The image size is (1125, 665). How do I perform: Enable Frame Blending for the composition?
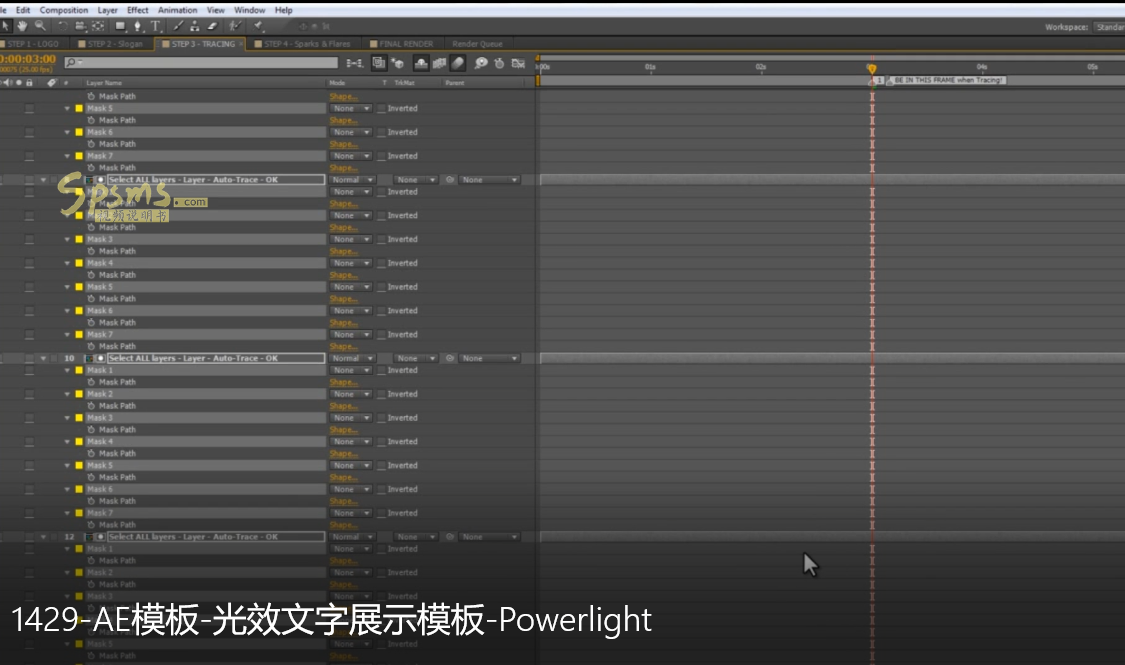pyautogui.click(x=439, y=63)
